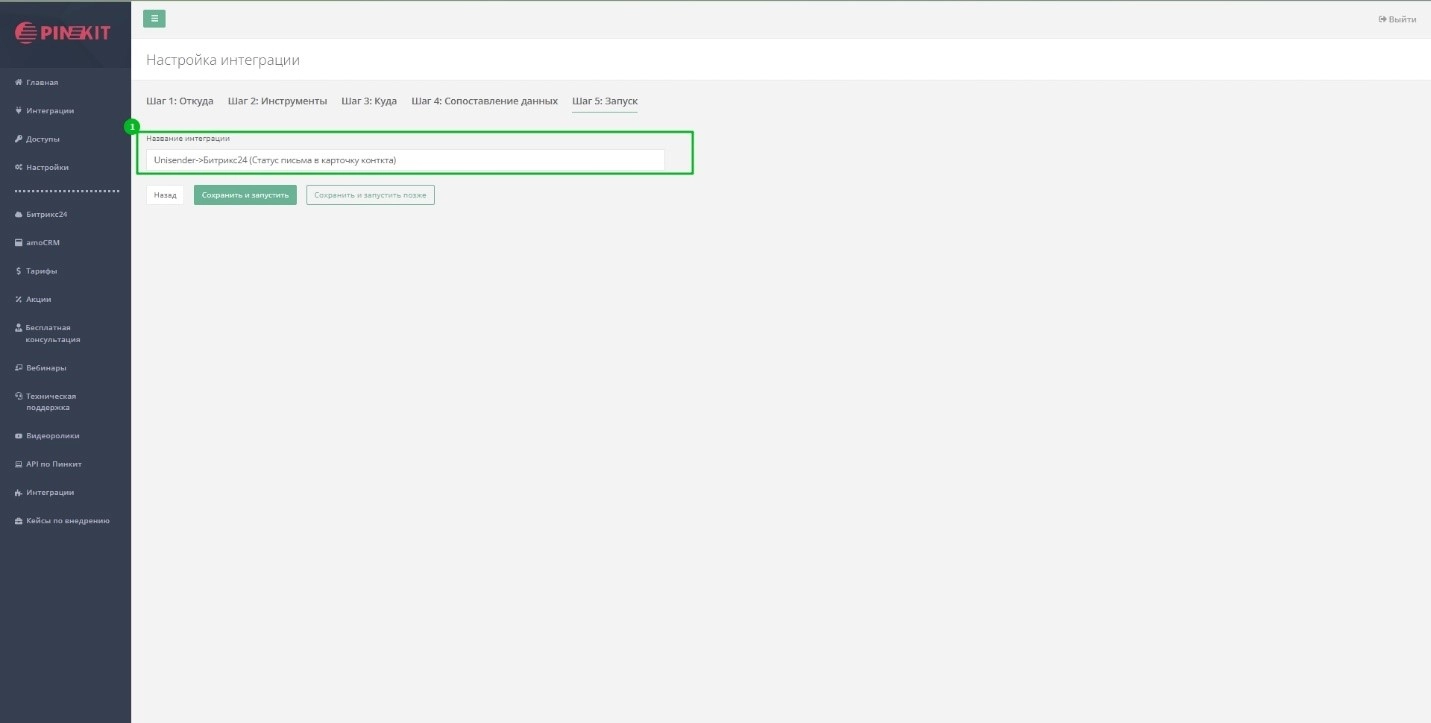The image size is (1431, 723).
Task: Open Техническая поддержка sidebar item
Action: (x=50, y=402)
